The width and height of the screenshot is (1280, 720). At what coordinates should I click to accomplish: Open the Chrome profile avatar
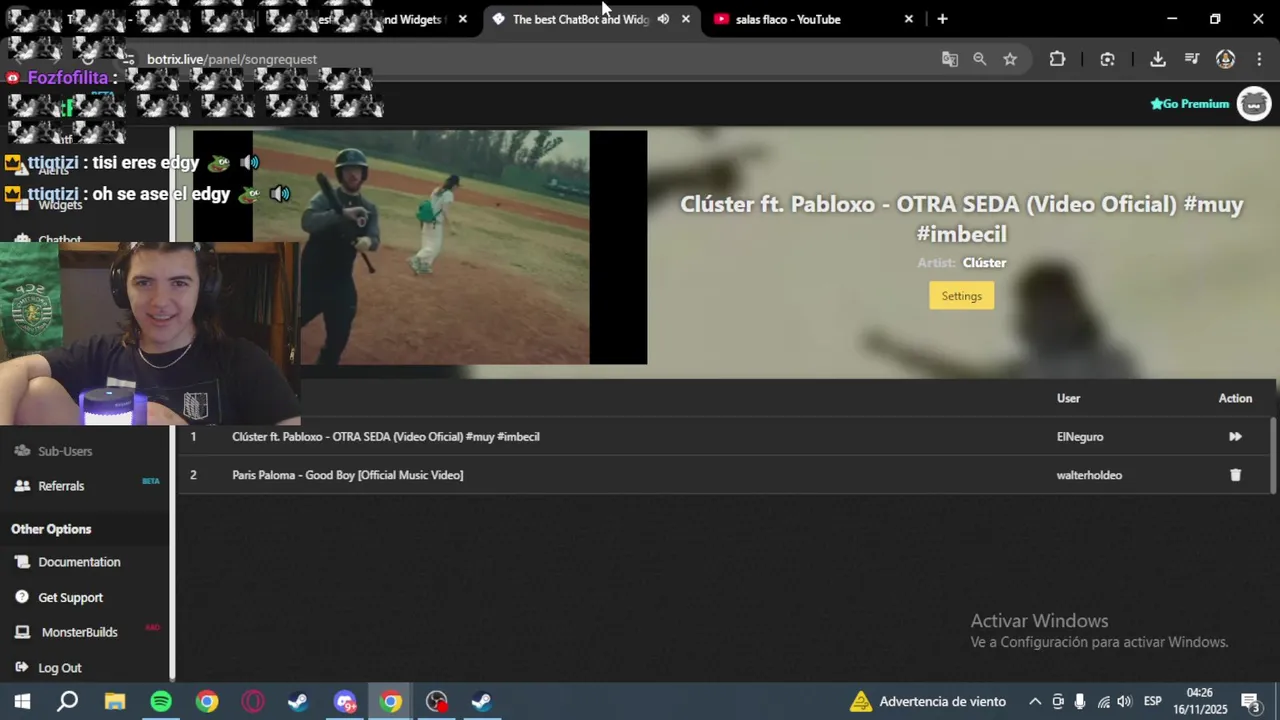(1225, 59)
